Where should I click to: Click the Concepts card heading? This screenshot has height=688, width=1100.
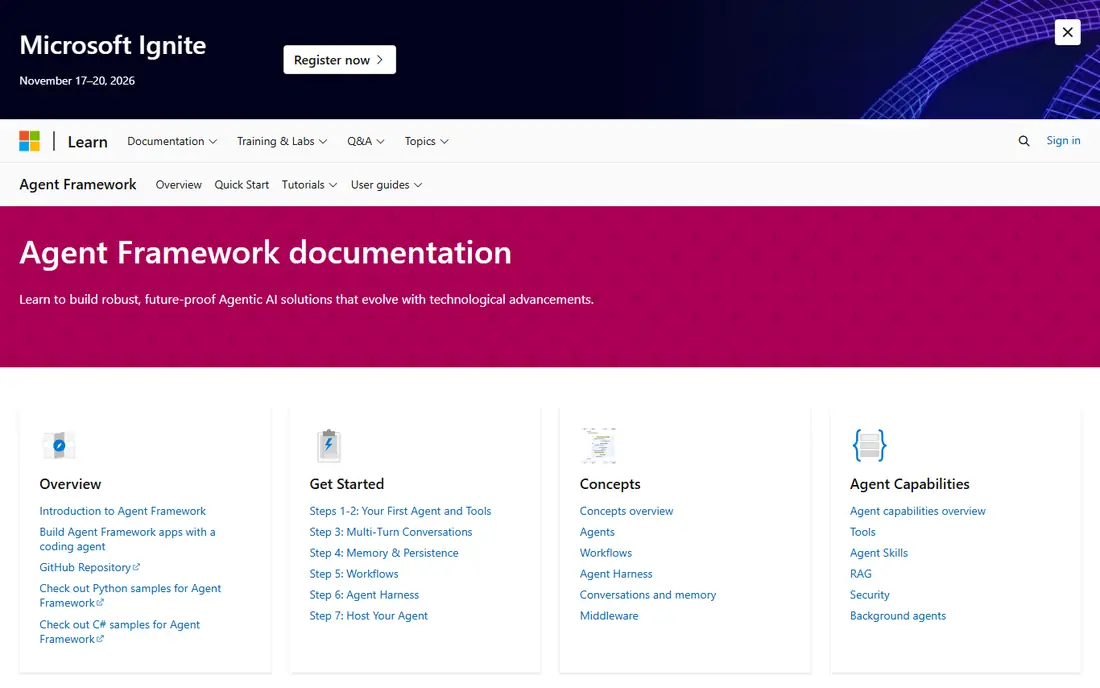coord(610,484)
